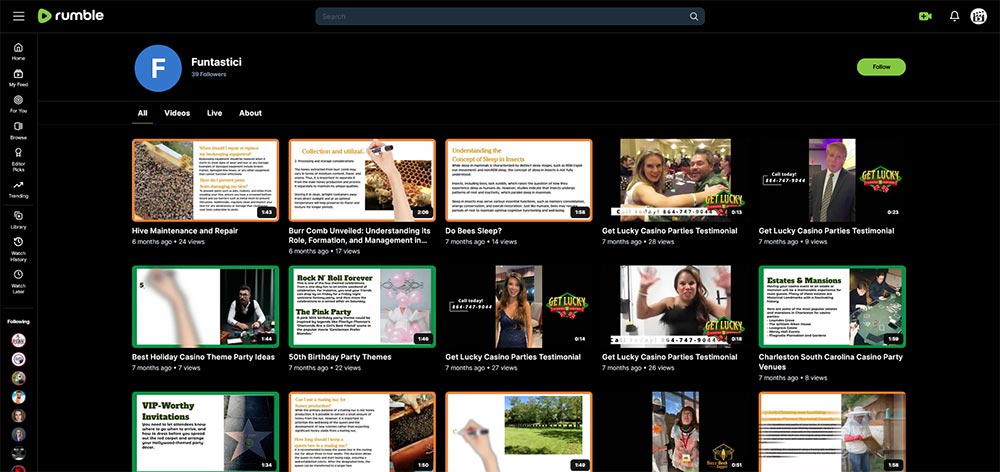Open first followed channel avatar in sidebar
Image resolution: width=1000 pixels, height=472 pixels.
click(18, 340)
